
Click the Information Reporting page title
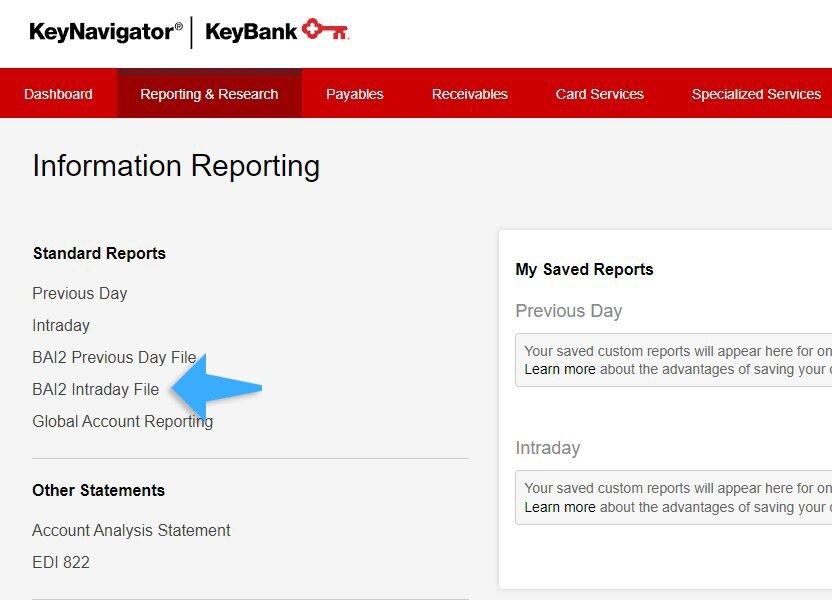click(176, 166)
